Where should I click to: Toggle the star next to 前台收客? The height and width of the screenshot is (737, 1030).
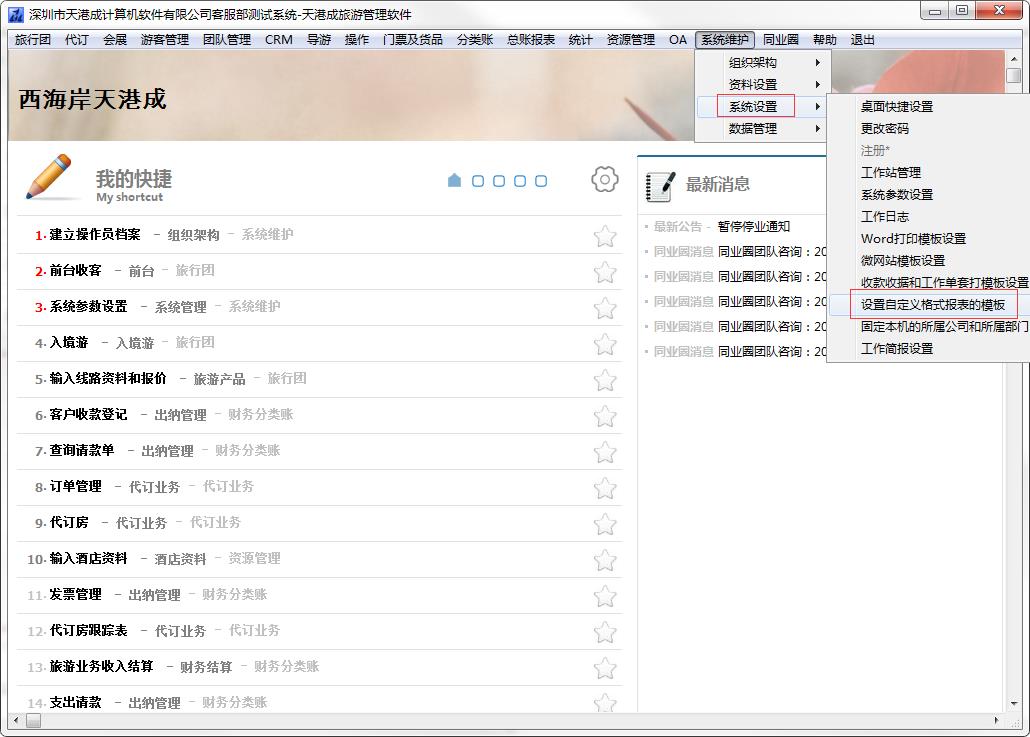point(604,272)
